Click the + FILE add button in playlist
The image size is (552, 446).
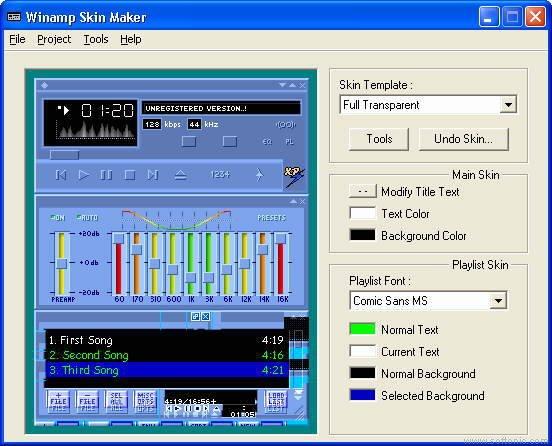pos(58,401)
